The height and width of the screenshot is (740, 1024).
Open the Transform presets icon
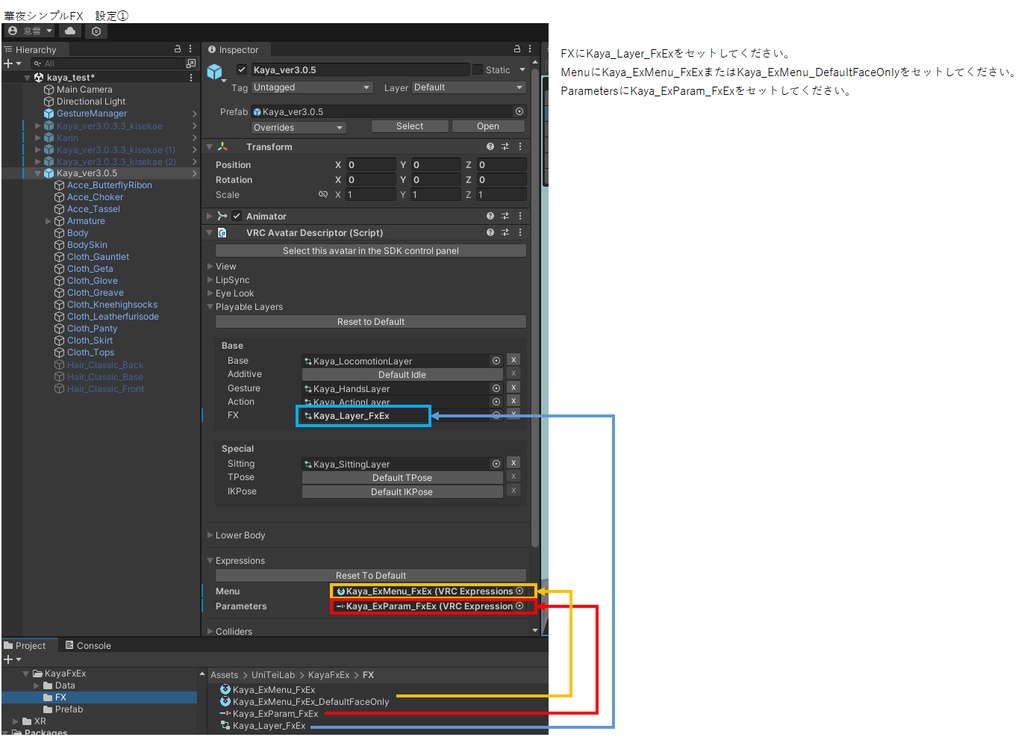click(505, 147)
